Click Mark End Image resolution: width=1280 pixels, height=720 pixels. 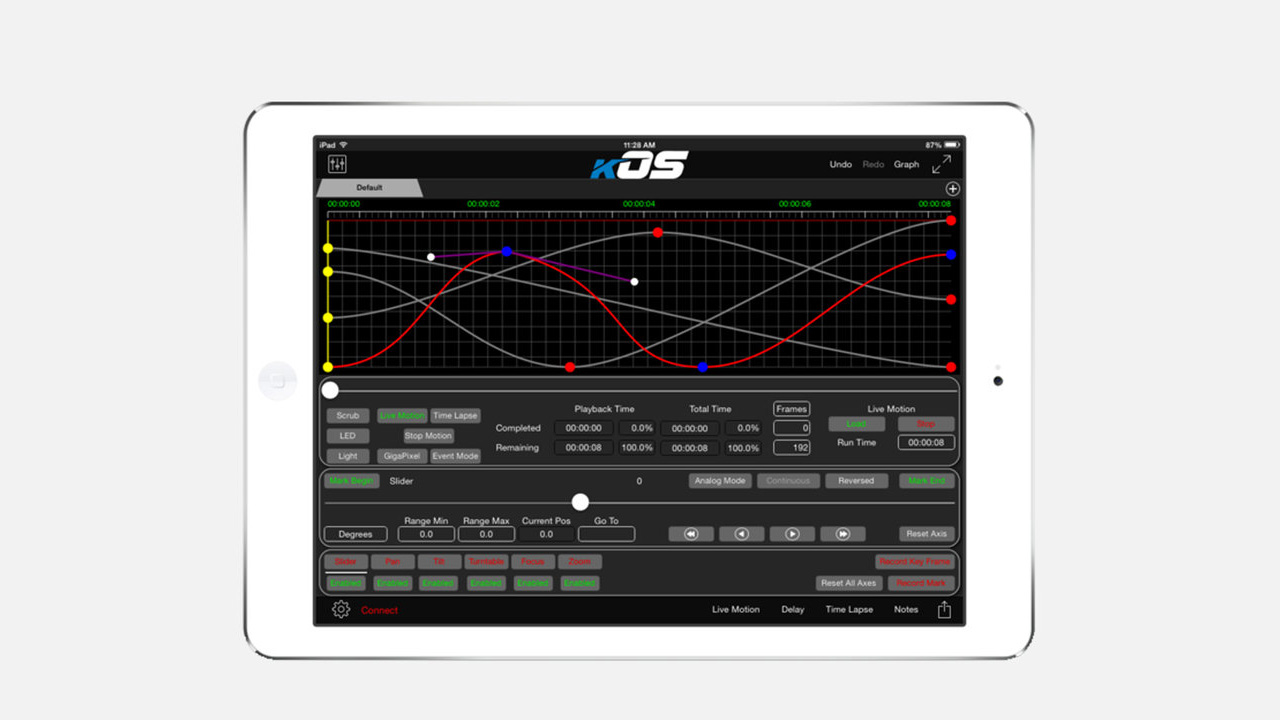(x=927, y=481)
